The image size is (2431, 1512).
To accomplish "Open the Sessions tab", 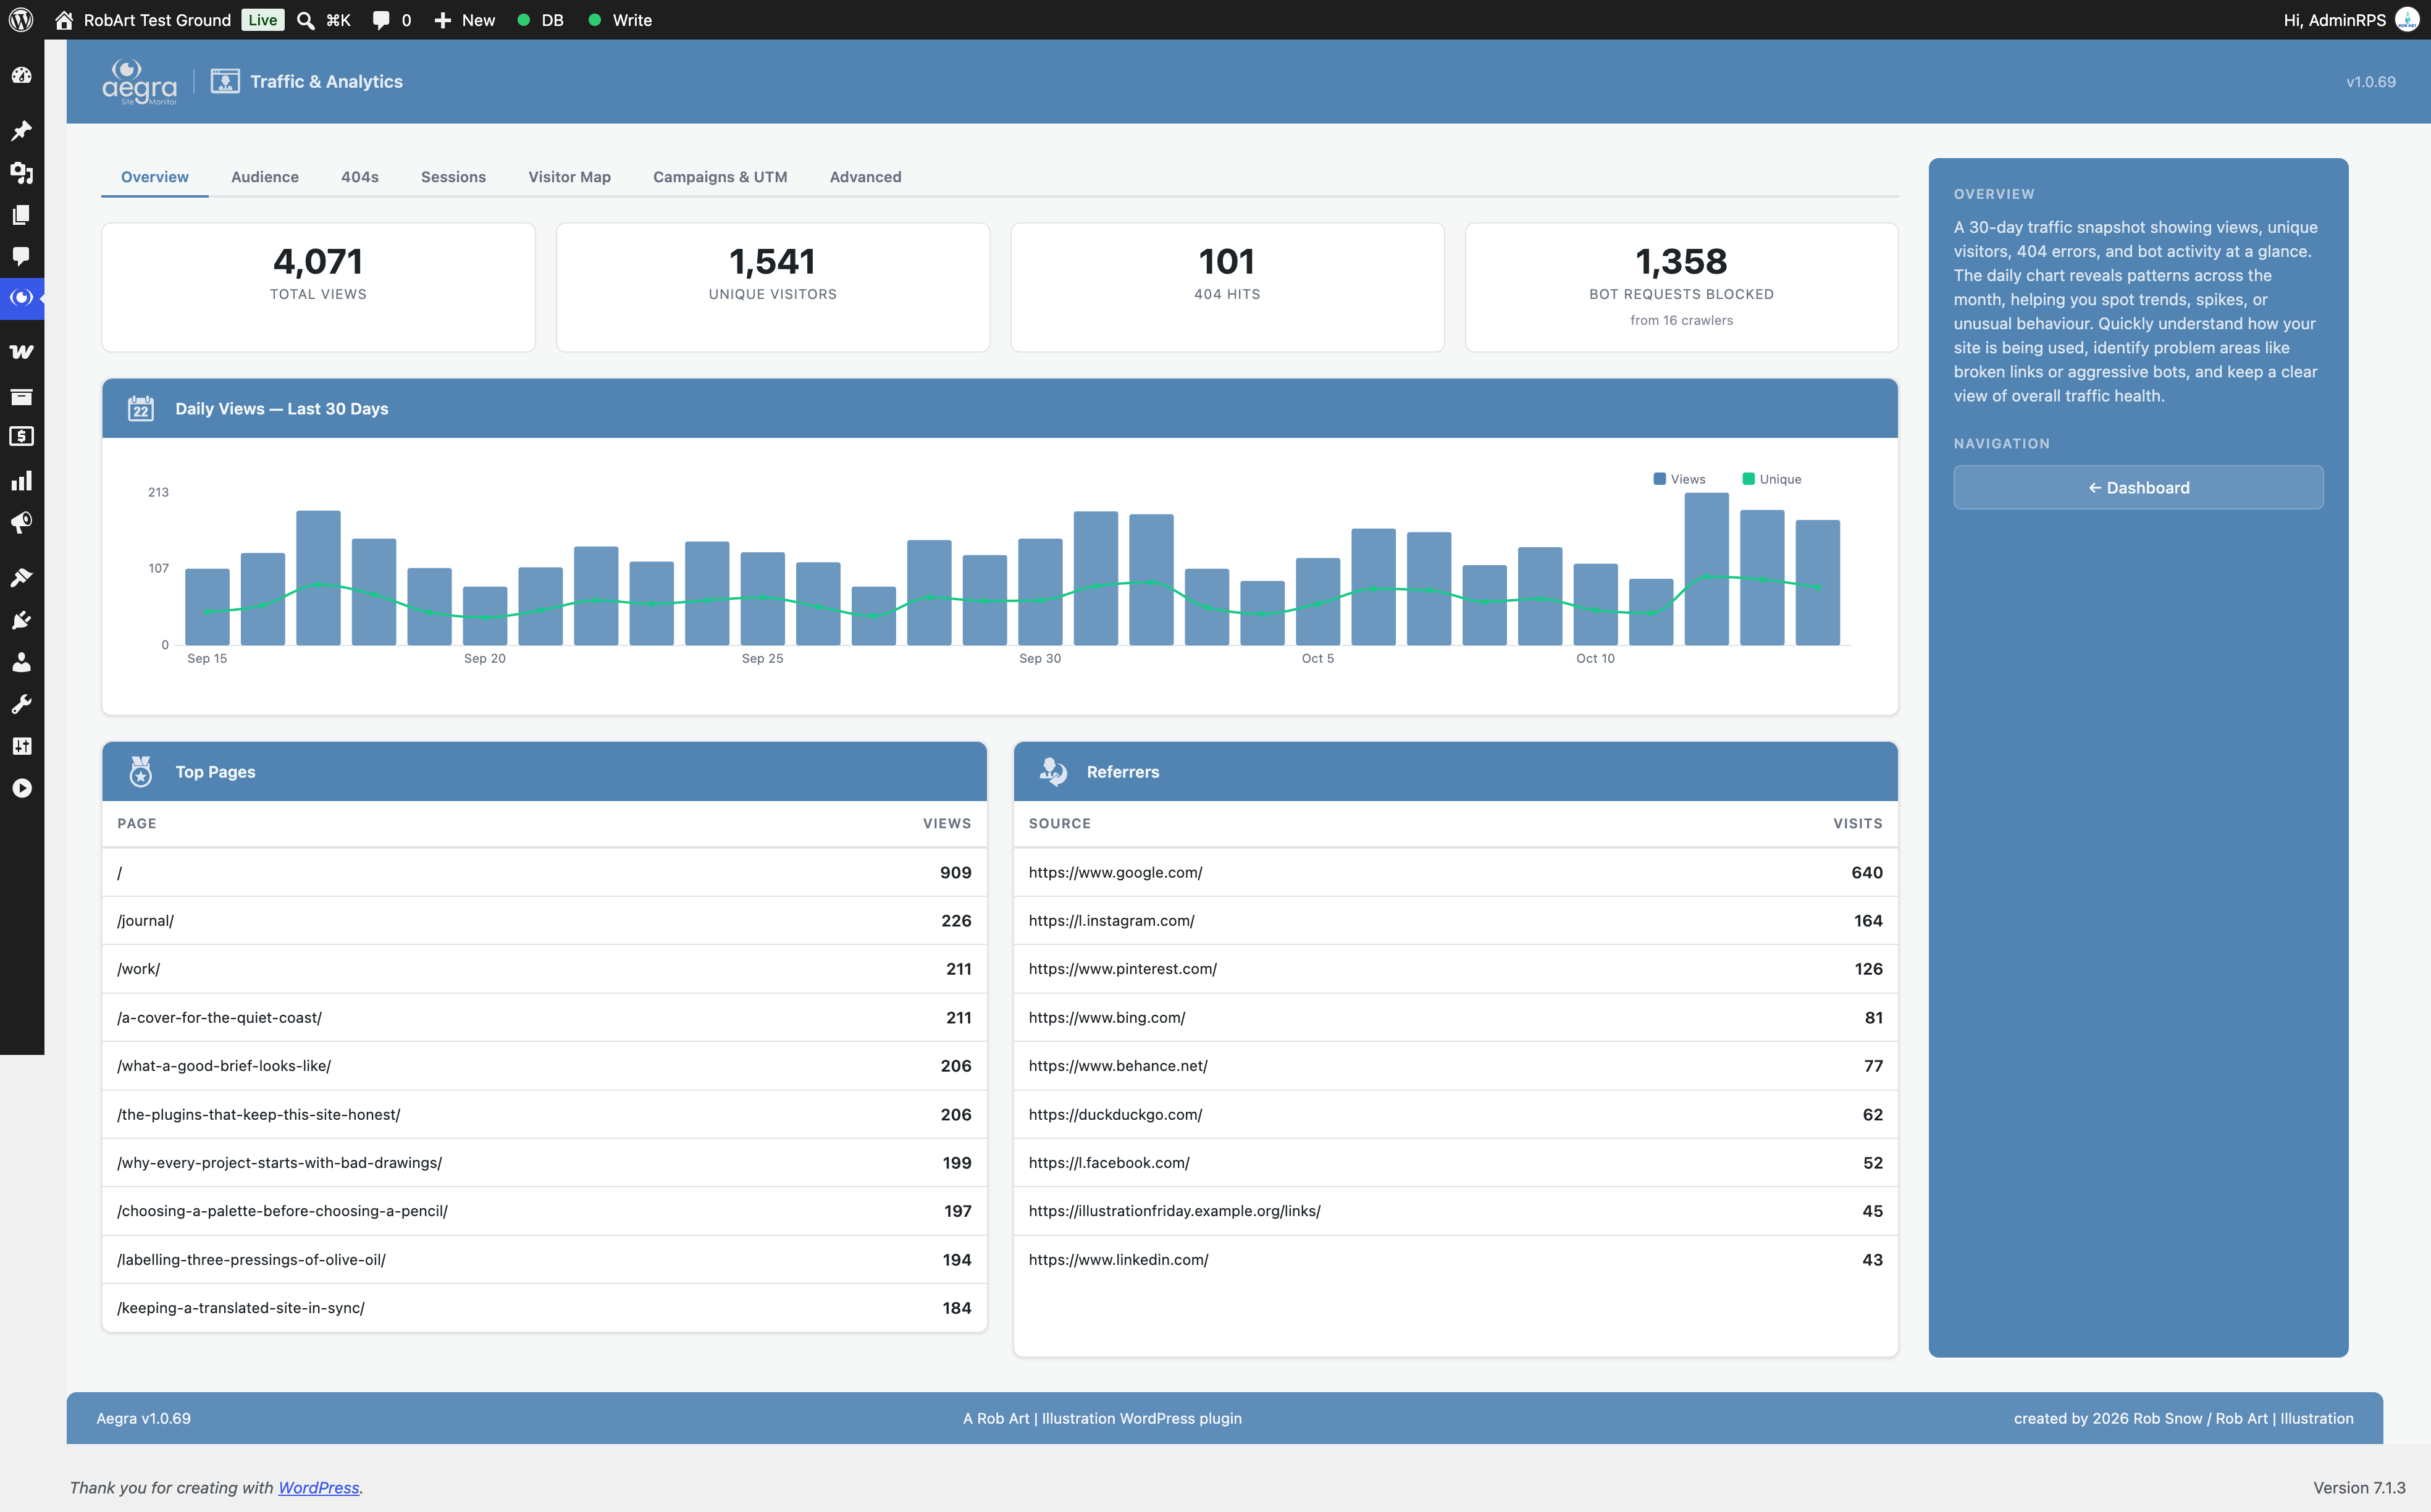I will (453, 177).
